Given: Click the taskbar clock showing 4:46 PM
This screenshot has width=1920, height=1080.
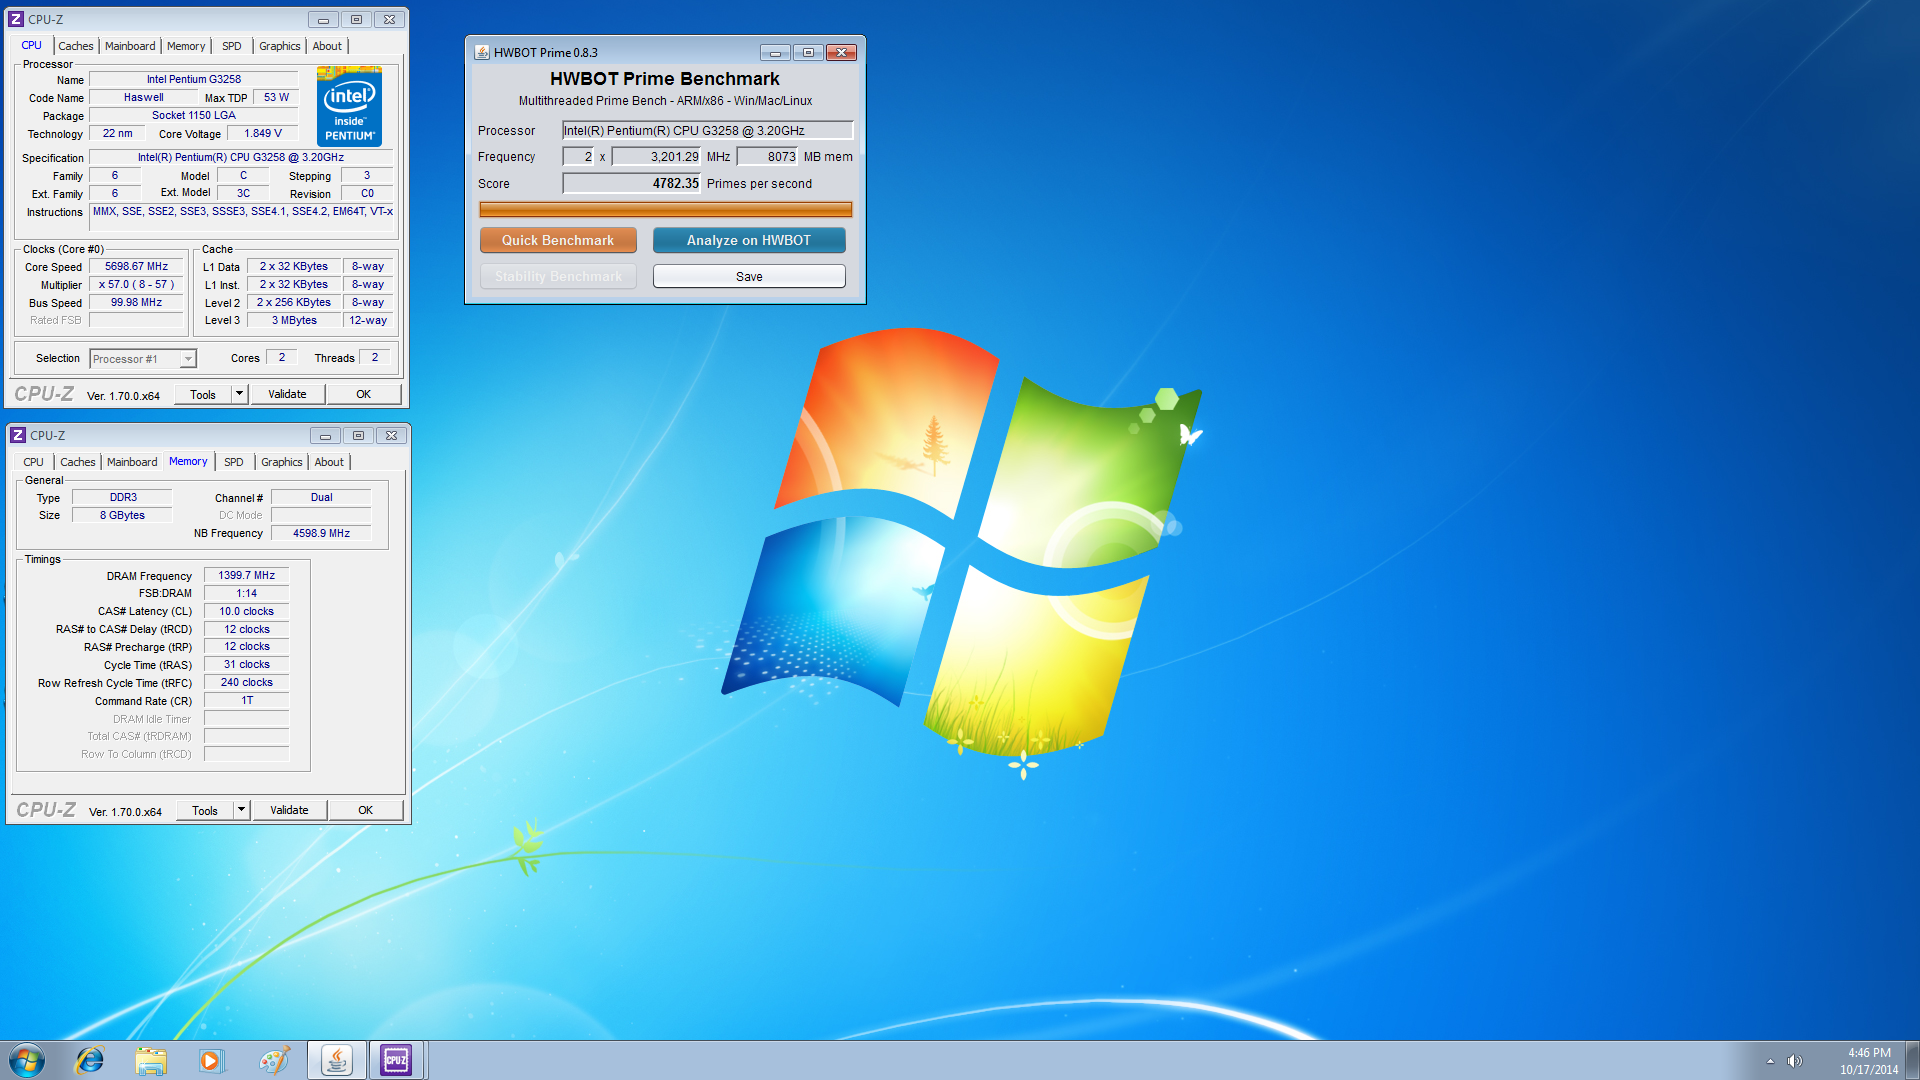Looking at the screenshot, I should click(x=1869, y=1060).
